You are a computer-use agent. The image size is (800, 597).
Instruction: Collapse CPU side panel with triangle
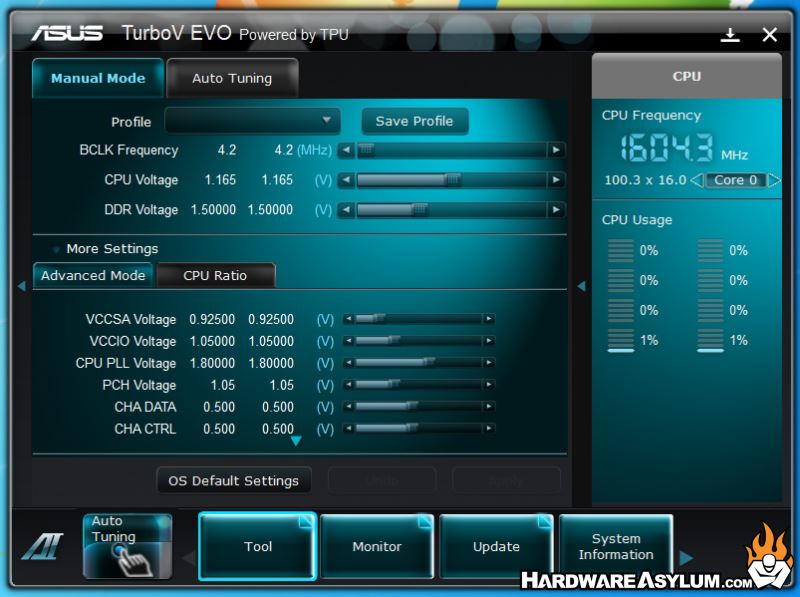pyautogui.click(x=581, y=286)
